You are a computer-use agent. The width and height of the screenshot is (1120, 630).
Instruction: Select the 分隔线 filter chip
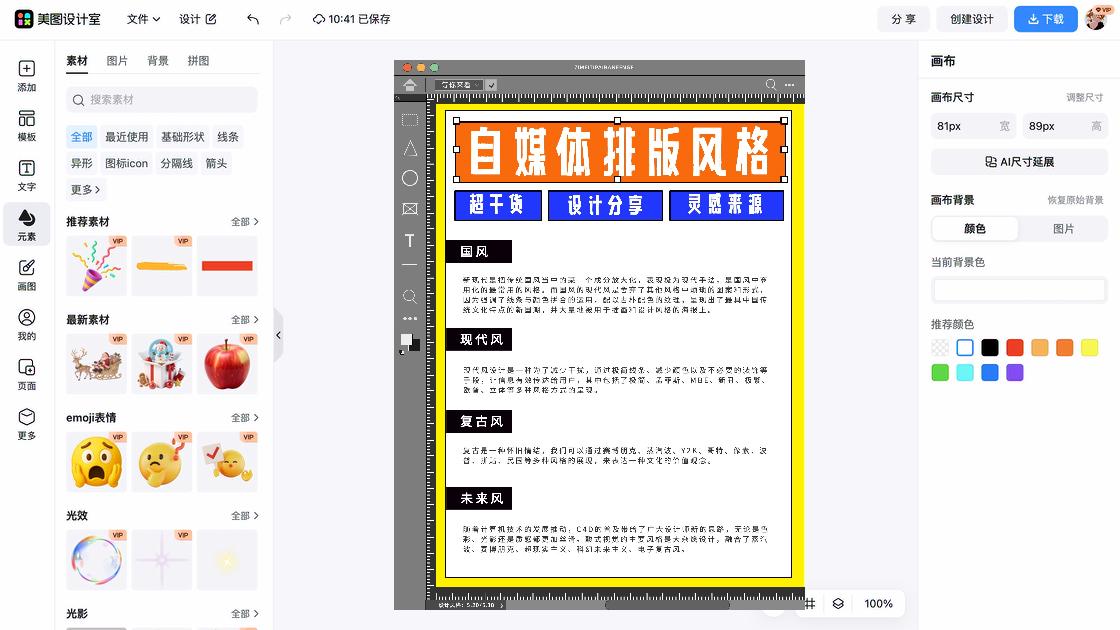pos(176,163)
